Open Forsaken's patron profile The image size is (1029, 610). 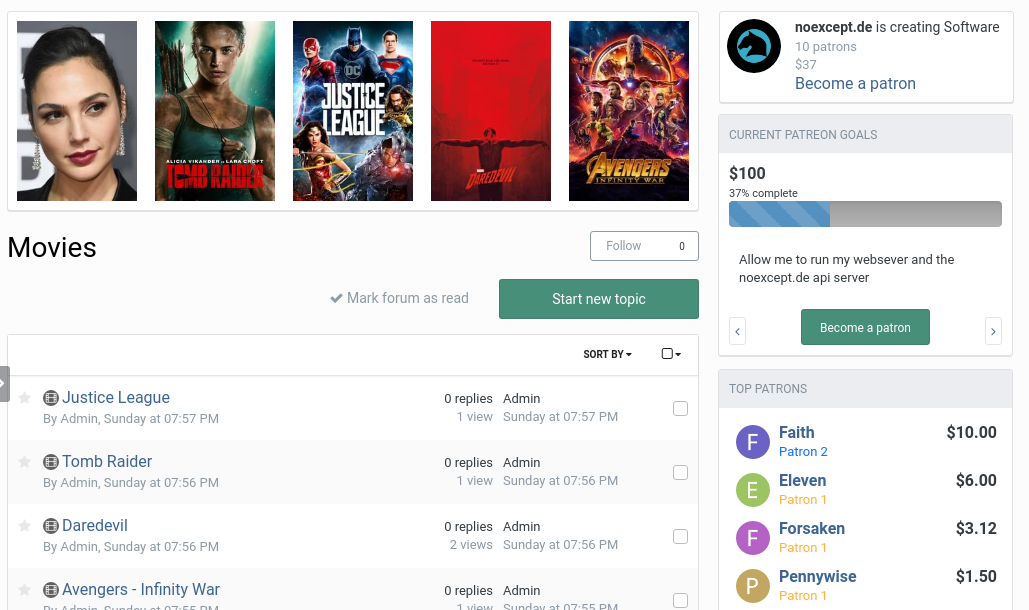pyautogui.click(x=812, y=529)
